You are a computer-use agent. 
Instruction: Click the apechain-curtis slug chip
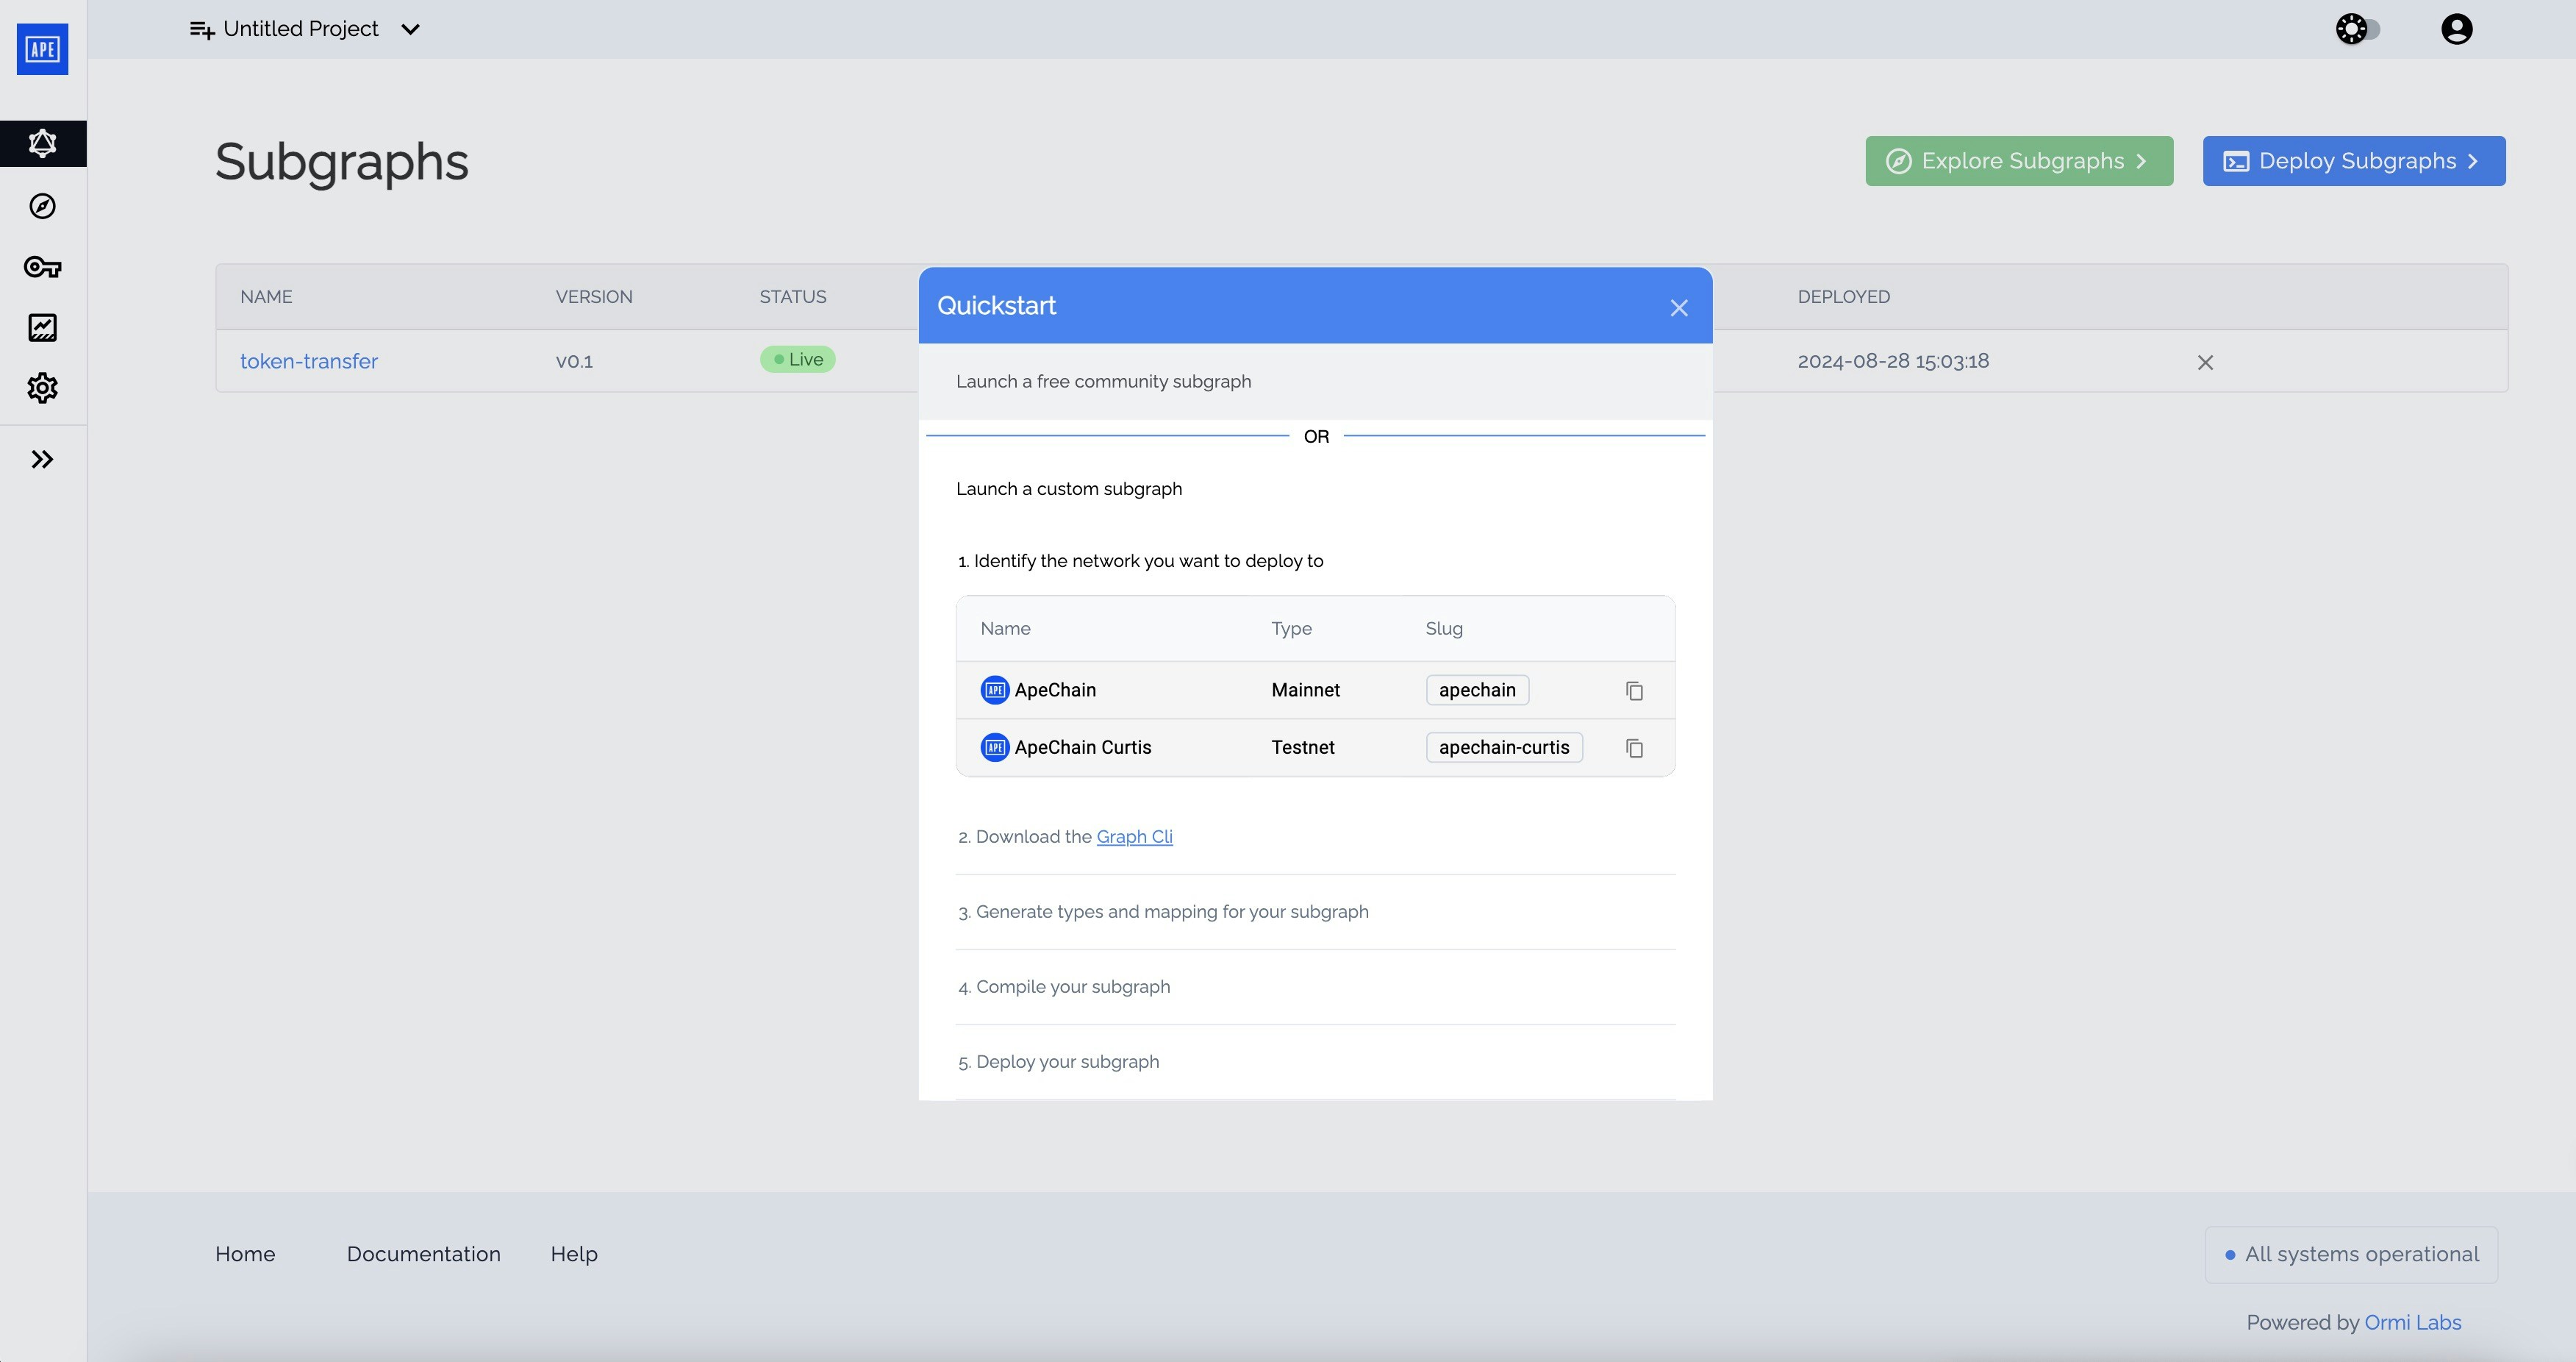[1504, 747]
